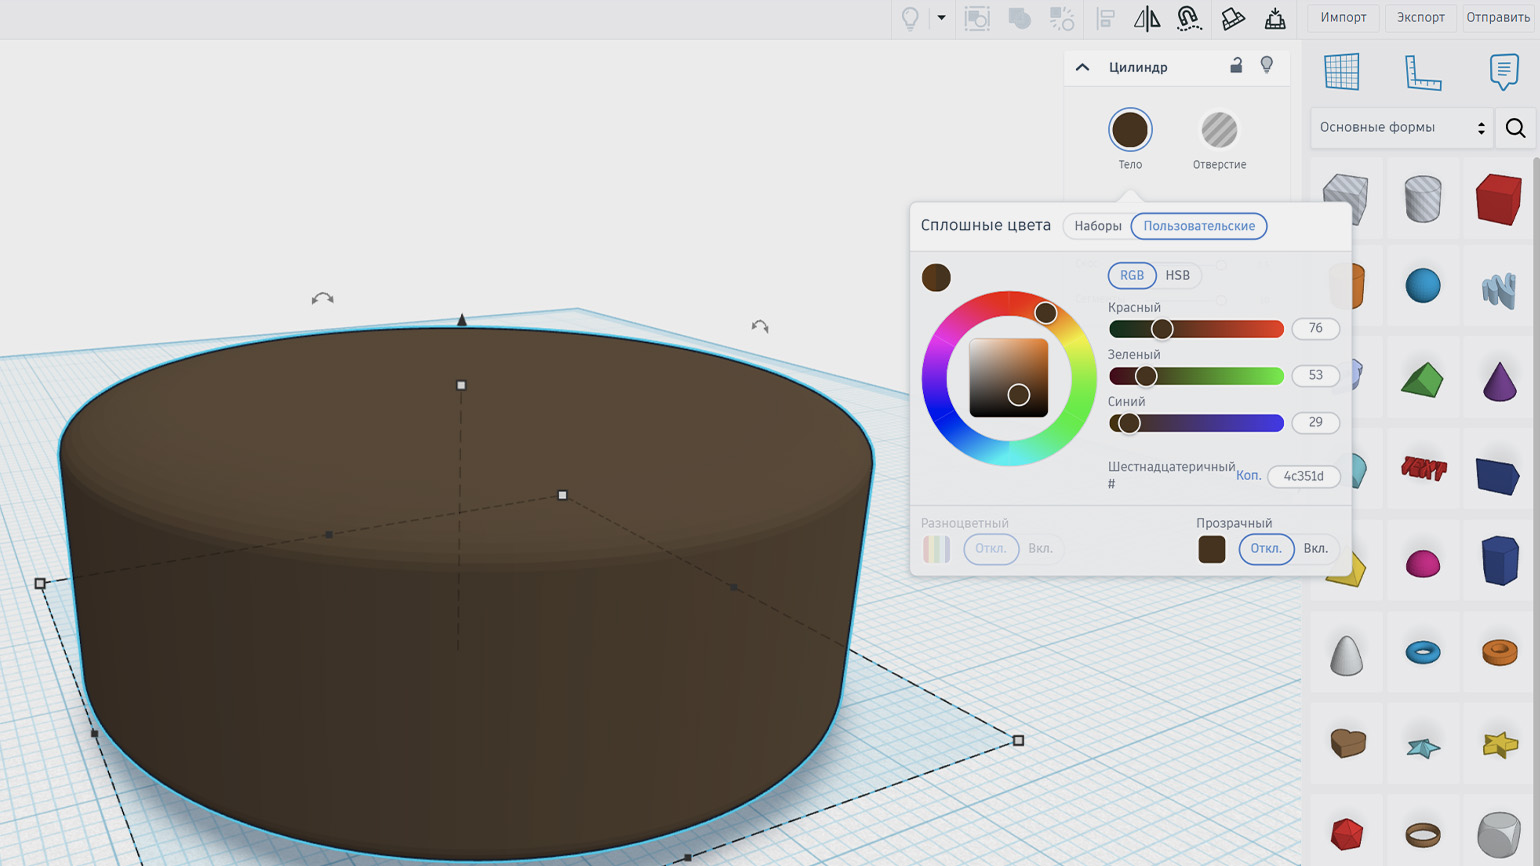Click the Импорт button
This screenshot has height=866, width=1540.
pos(1343,18)
